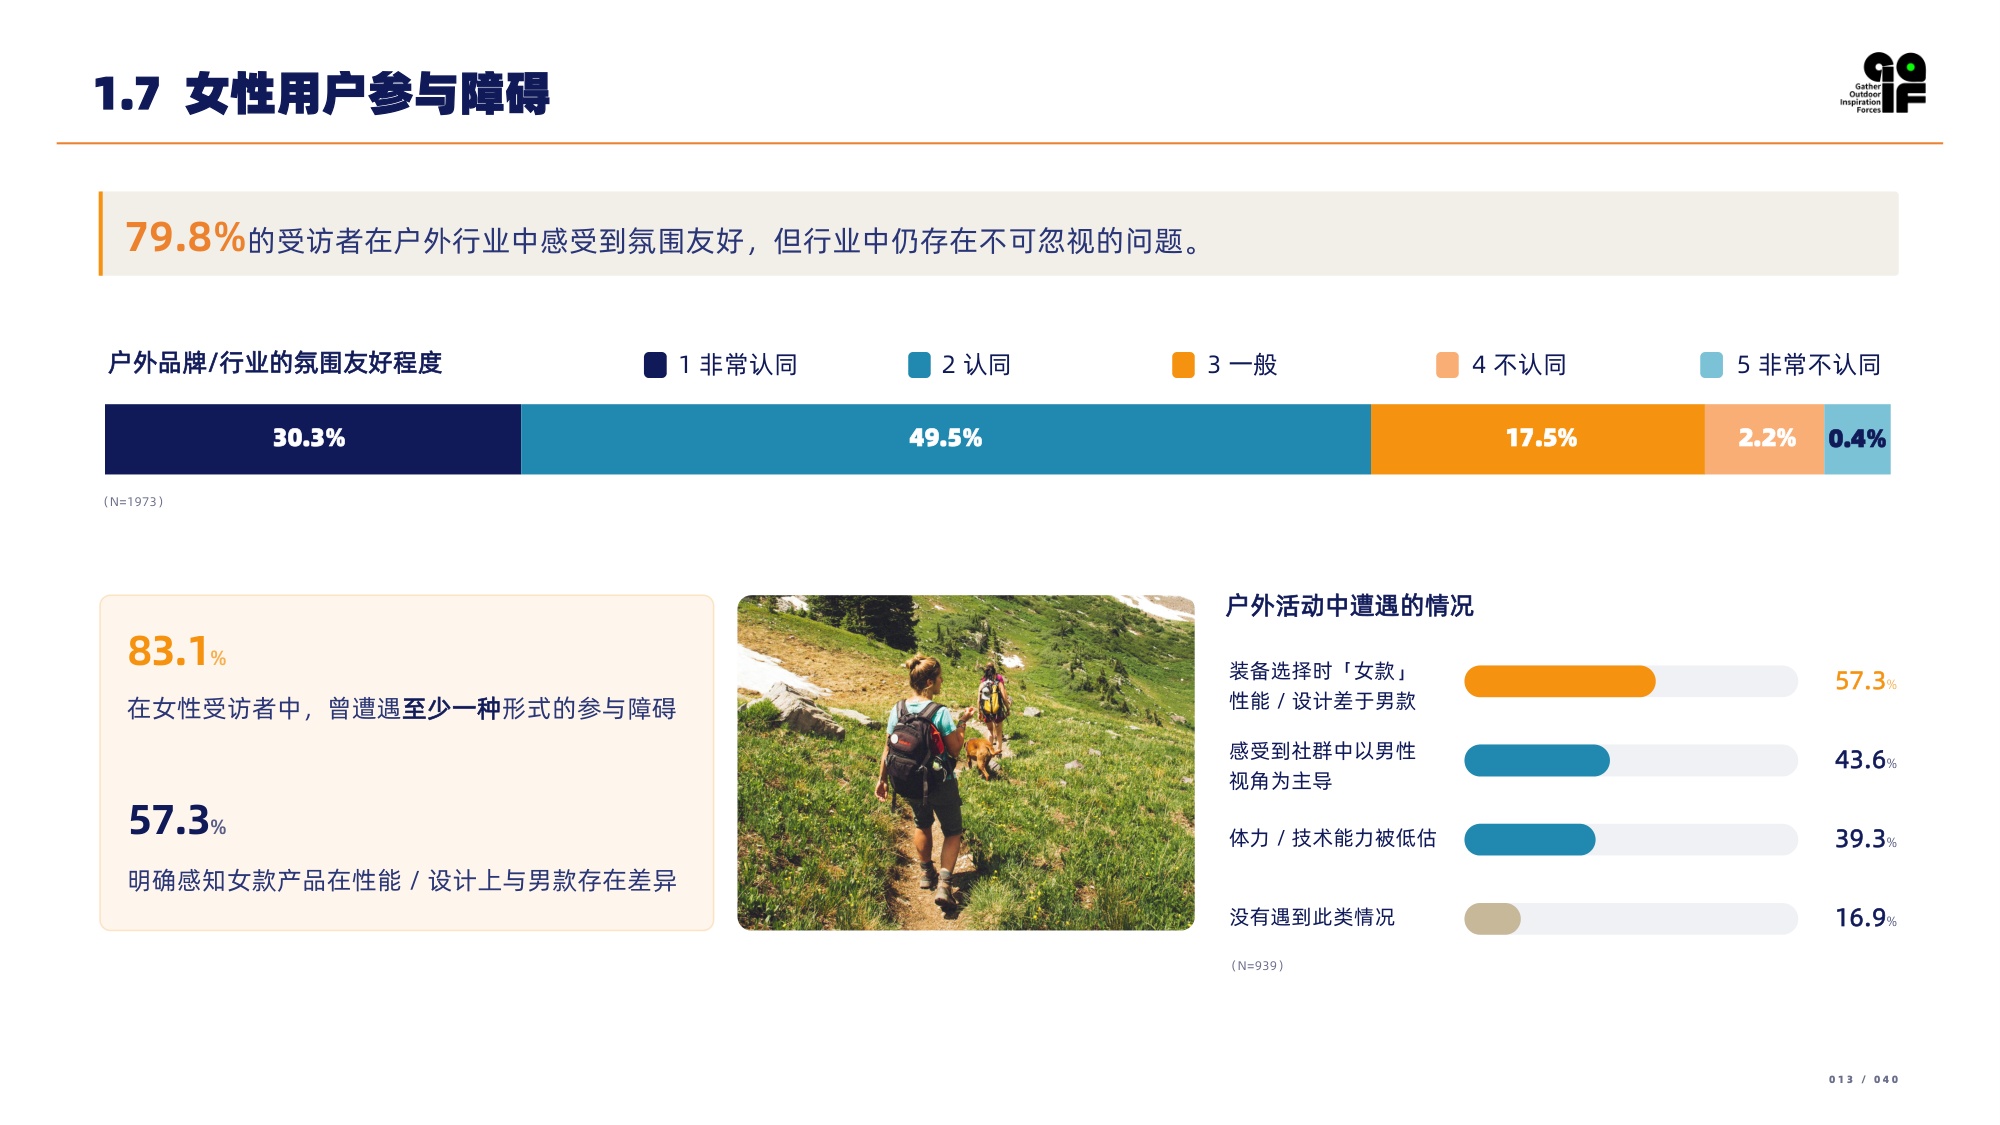2000x1125 pixels.
Task: Click the 43.6% value beside the bar
Action: point(1865,760)
